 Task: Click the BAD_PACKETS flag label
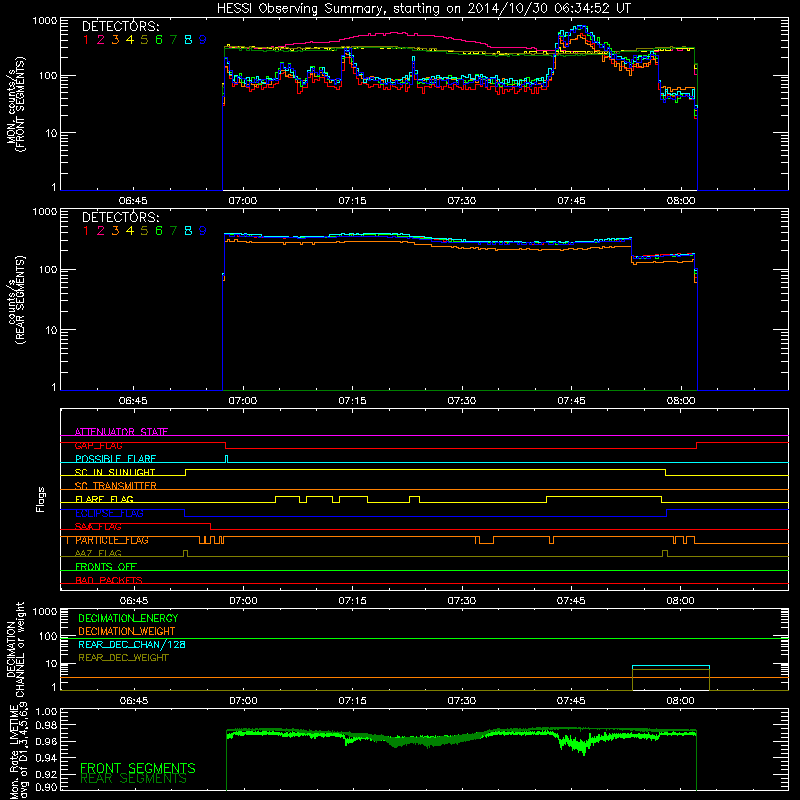coord(109,580)
